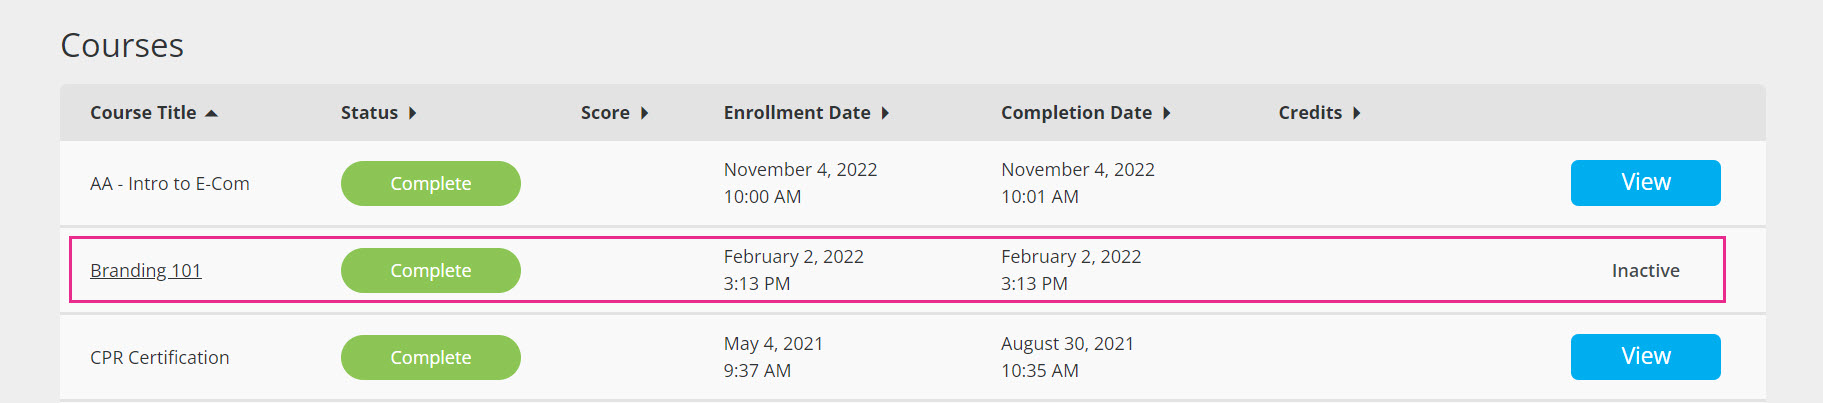Sort table by Enrollment Date header

(x=797, y=113)
